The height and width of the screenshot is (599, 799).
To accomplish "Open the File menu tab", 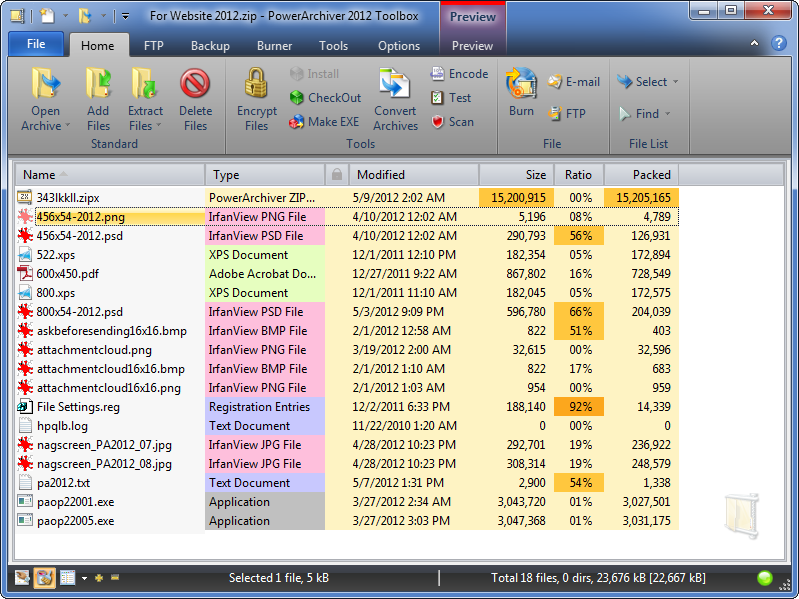I will (x=36, y=44).
